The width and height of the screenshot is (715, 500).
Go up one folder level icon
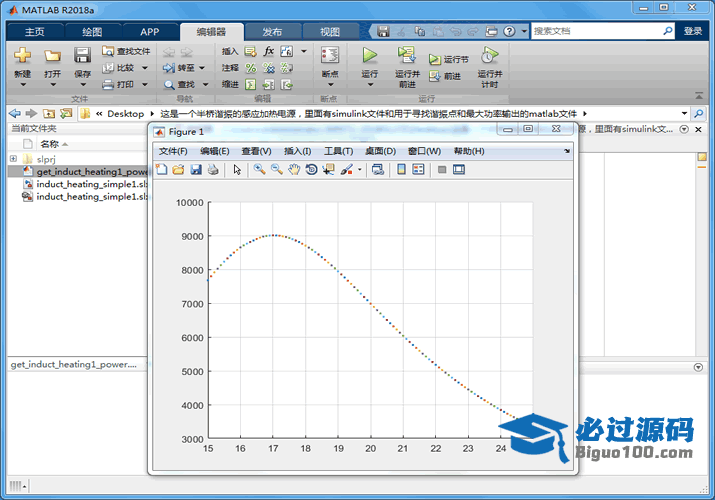point(49,113)
